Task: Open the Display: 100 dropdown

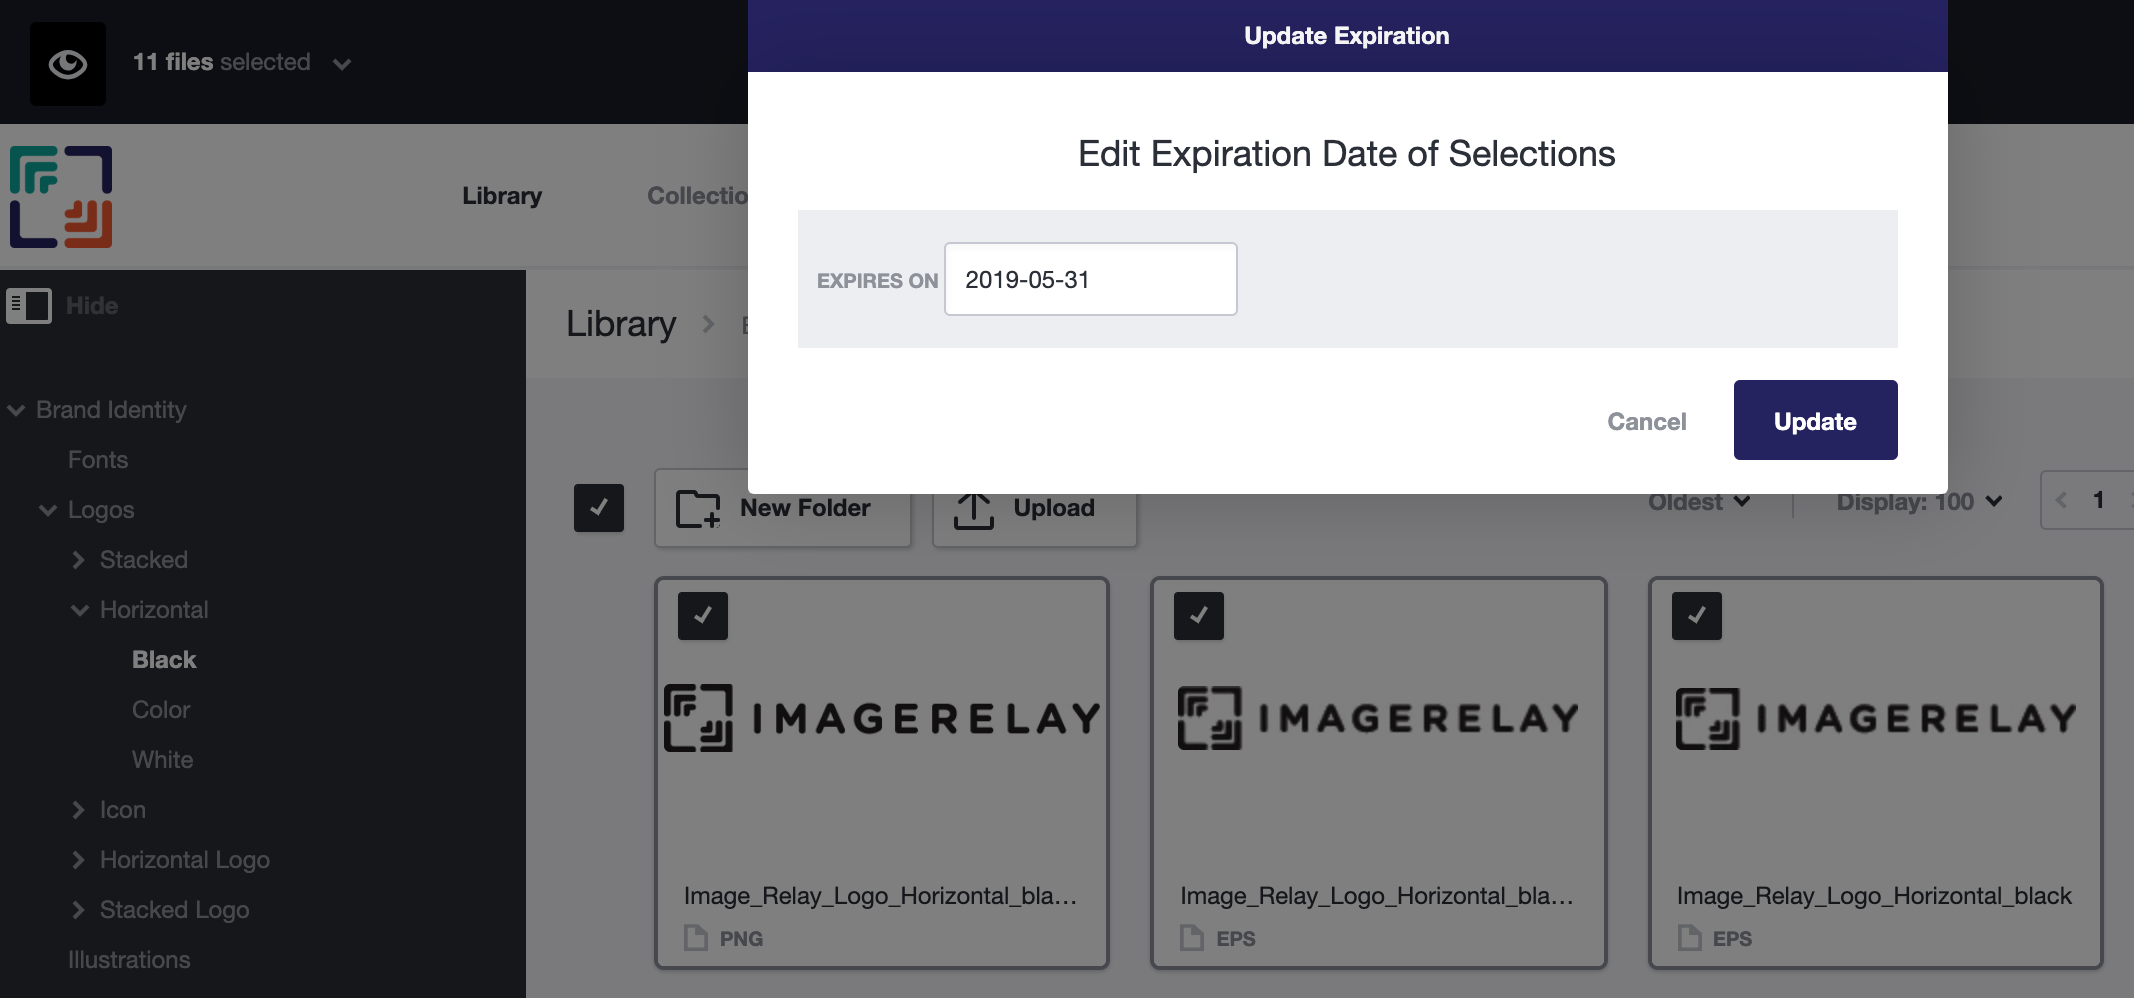Action: coord(1919,502)
